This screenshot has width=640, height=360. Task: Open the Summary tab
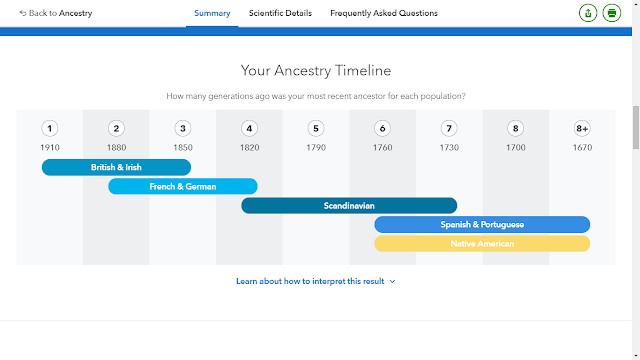click(212, 13)
